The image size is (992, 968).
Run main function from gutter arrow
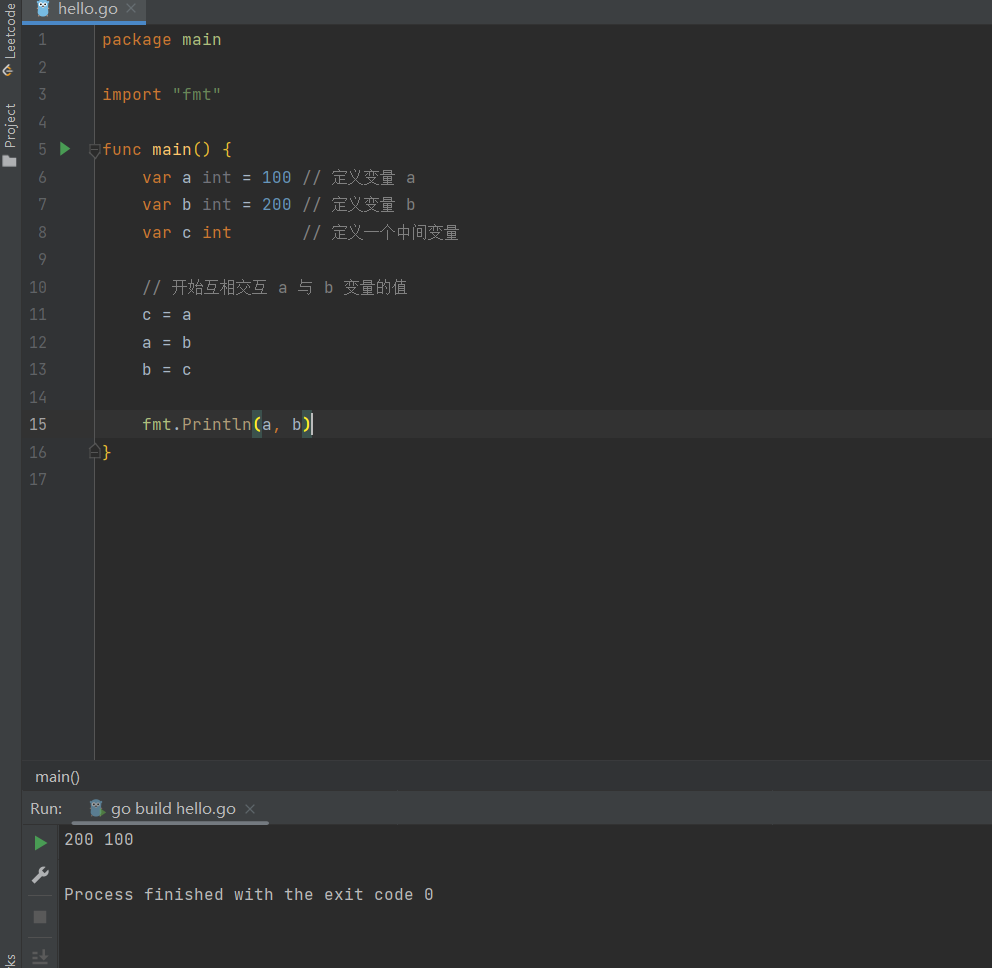pos(65,149)
